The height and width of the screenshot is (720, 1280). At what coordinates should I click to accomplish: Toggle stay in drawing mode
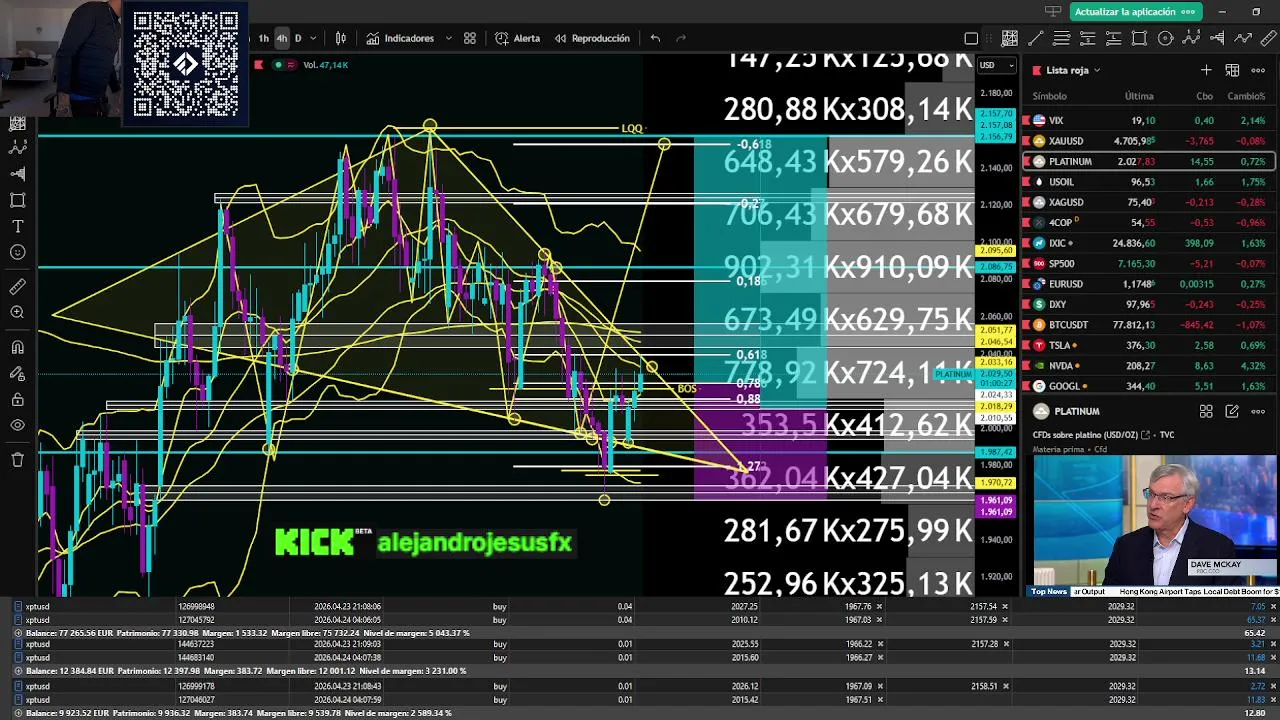coord(17,374)
